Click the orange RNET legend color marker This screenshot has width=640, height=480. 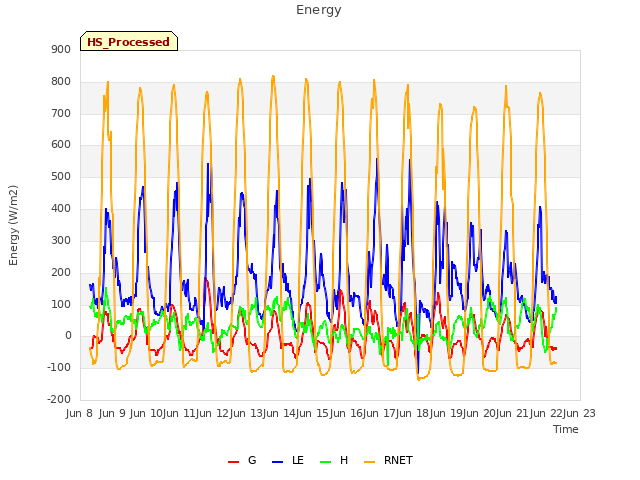[x=369, y=462]
